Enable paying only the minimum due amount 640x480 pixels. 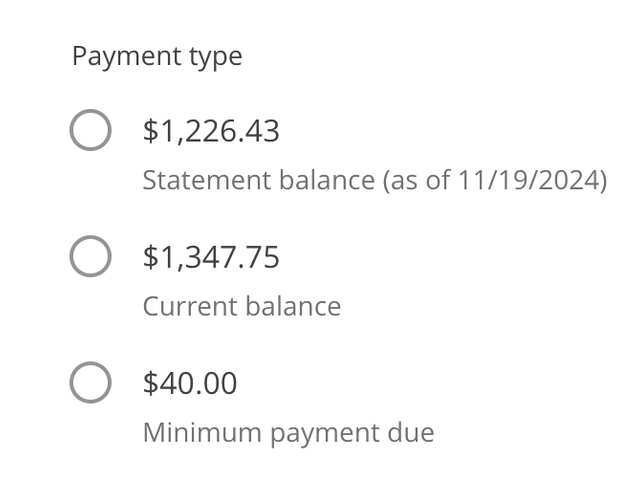[90, 384]
